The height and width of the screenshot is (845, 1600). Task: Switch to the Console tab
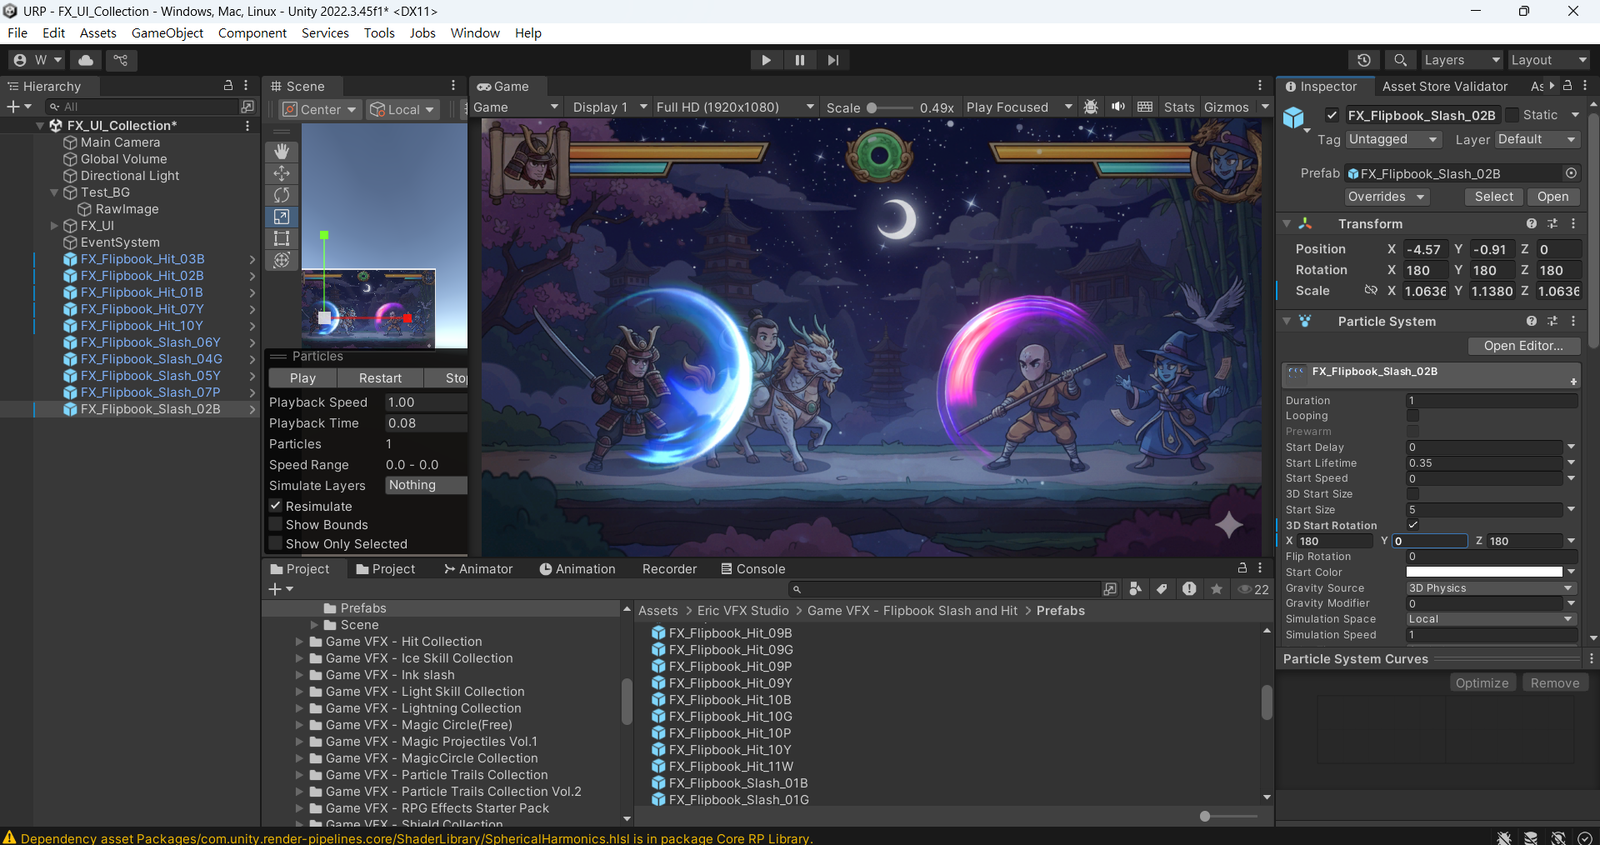753,569
